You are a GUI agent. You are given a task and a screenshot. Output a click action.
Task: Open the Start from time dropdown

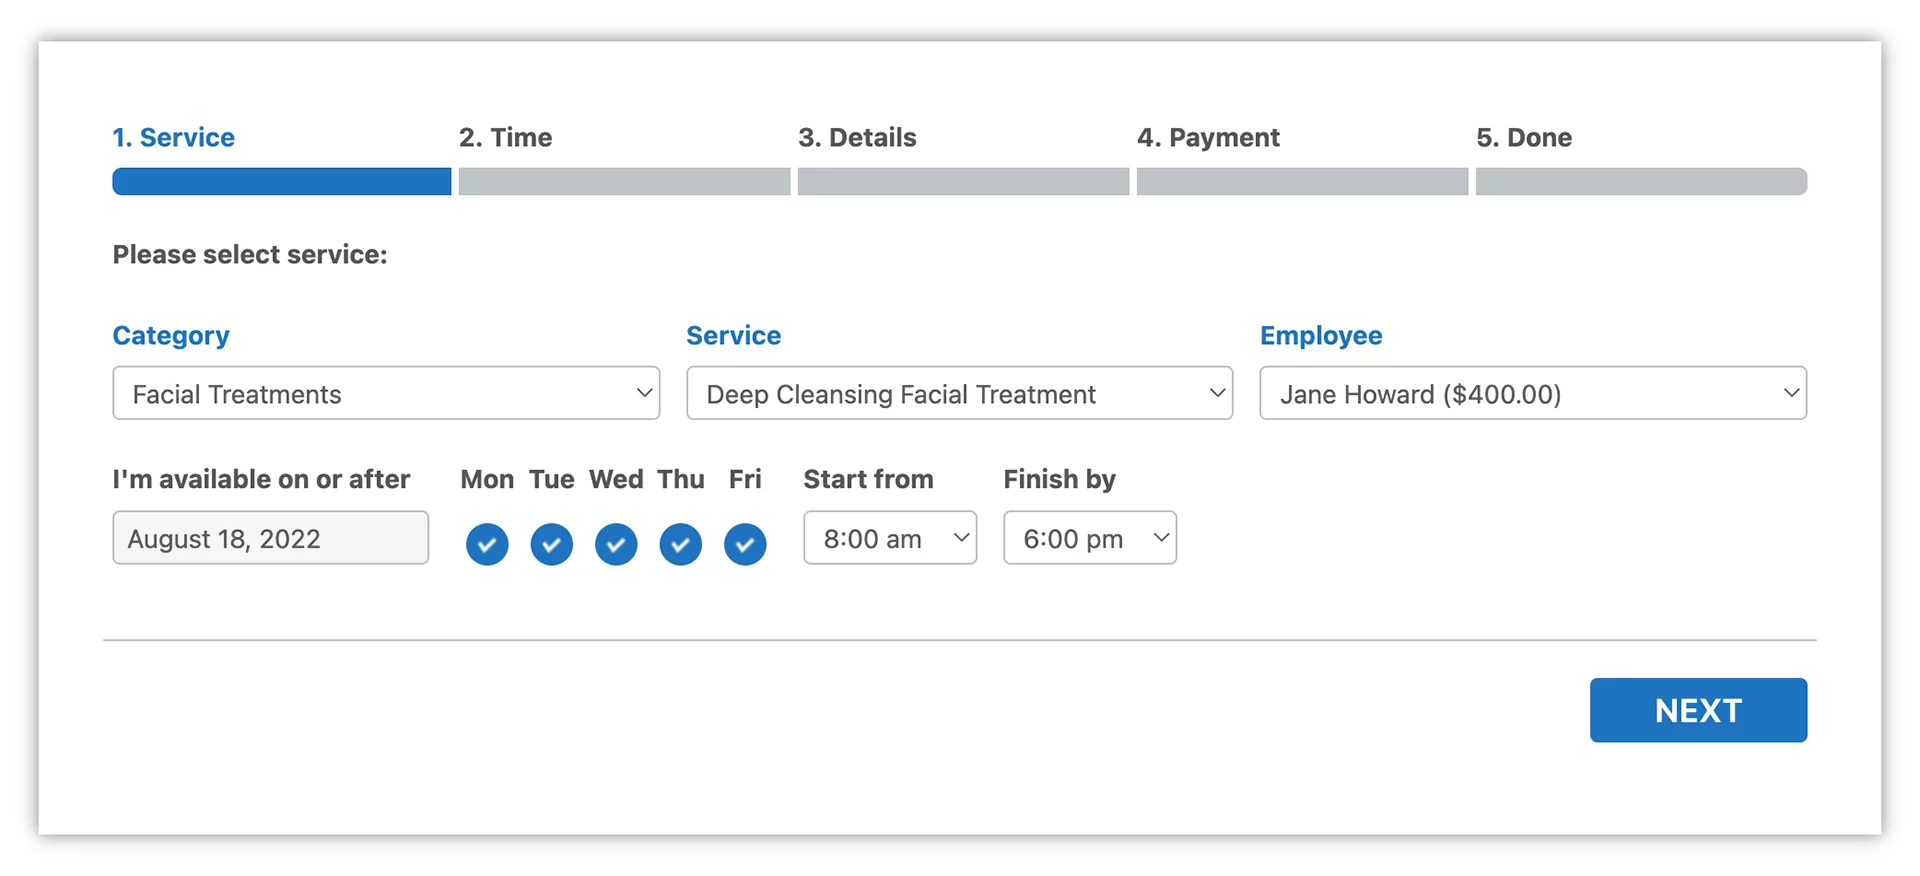(890, 538)
